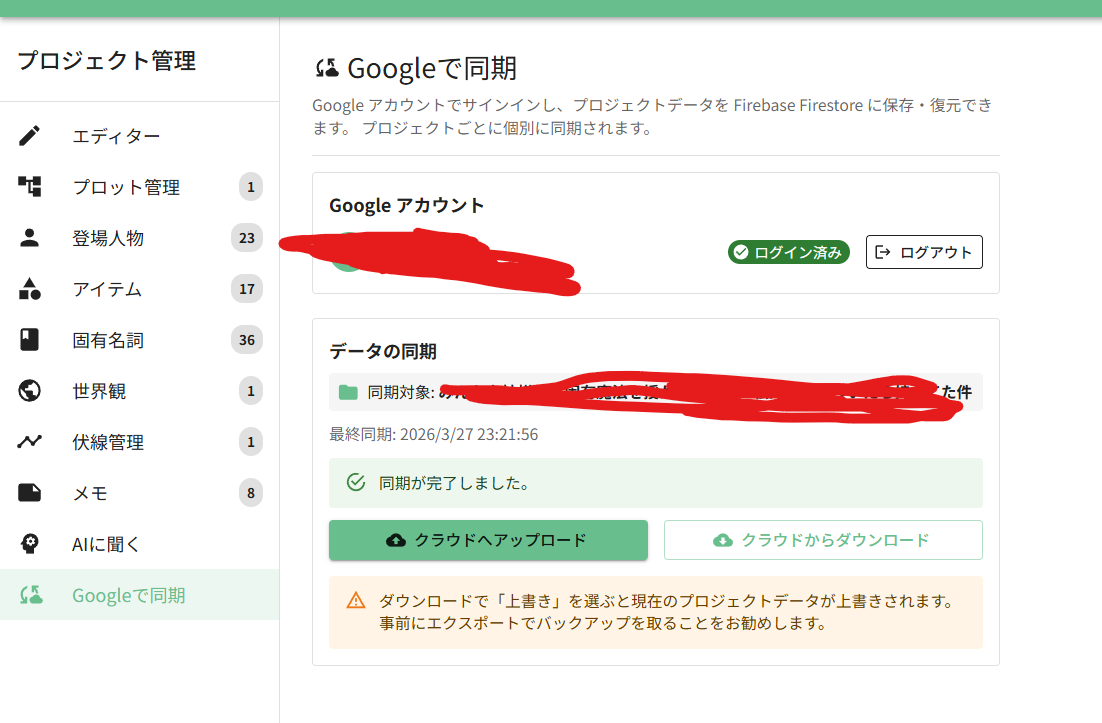Click the shapes icon for アイテム

click(30, 289)
